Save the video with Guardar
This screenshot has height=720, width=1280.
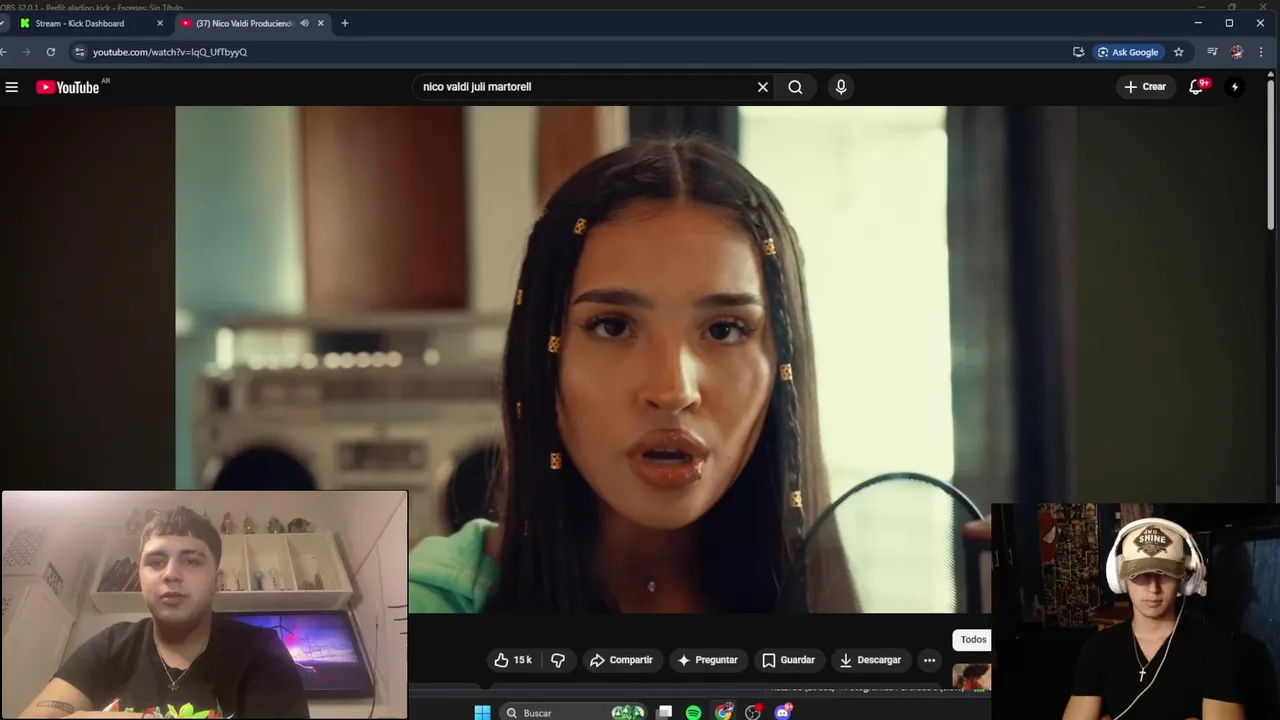tap(789, 660)
